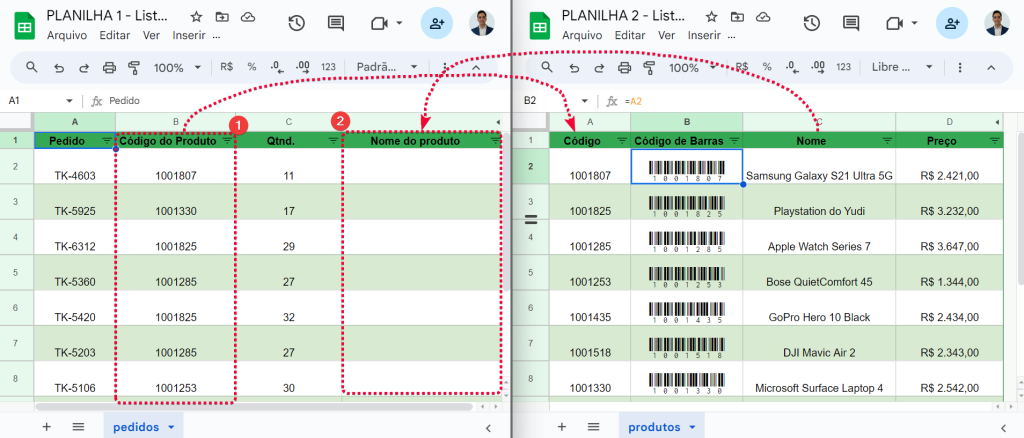This screenshot has height=438, width=1024.
Task: Star the PLANILHA 2 document
Action: (711, 17)
